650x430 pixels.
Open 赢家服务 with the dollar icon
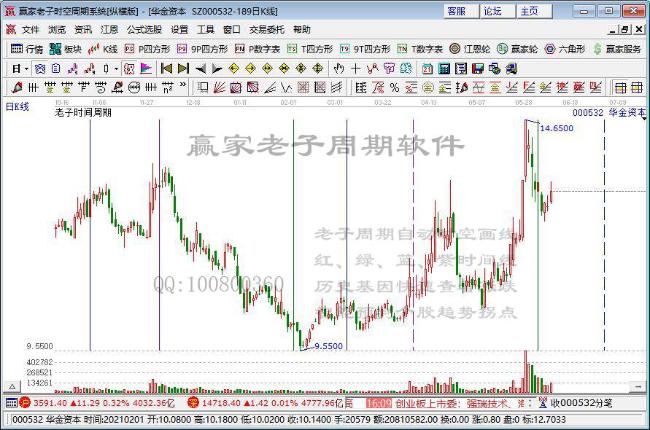click(617, 49)
